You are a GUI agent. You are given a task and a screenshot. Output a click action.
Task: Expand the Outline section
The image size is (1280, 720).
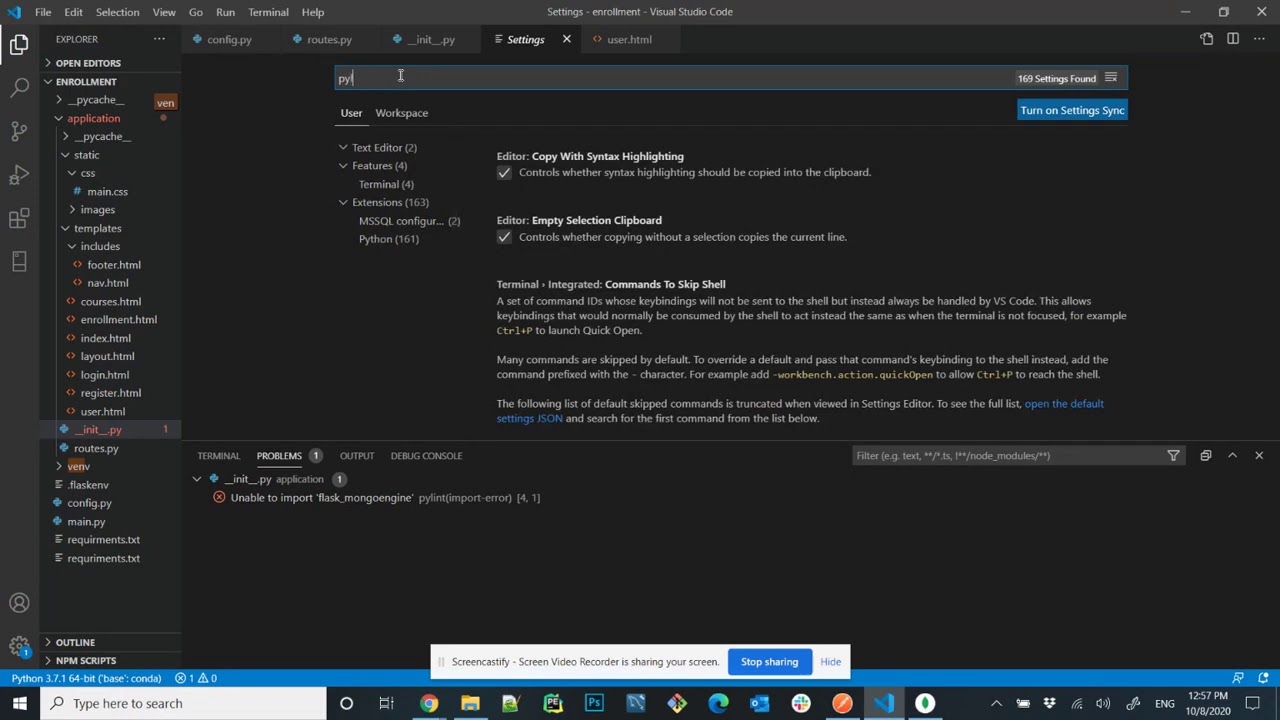coord(75,642)
